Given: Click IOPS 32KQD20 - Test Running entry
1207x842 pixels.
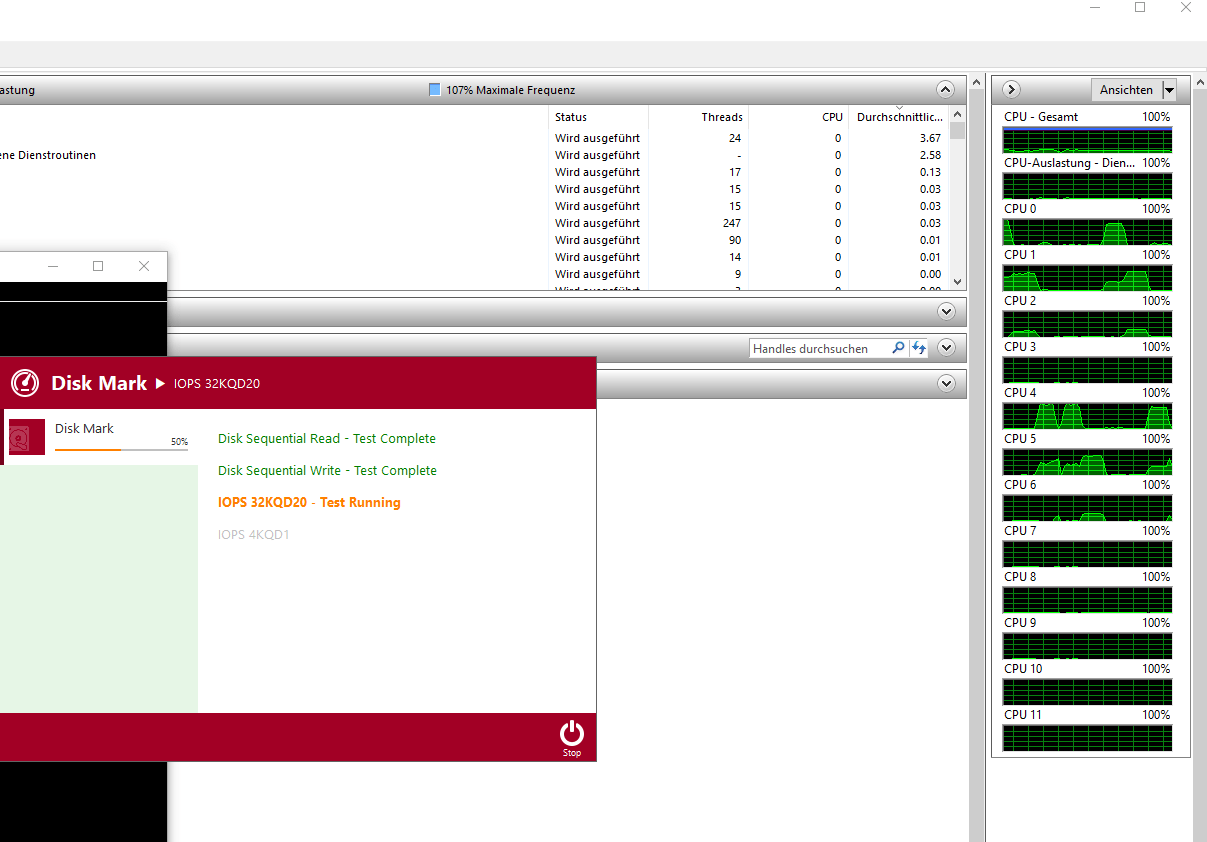Looking at the screenshot, I should tap(309, 503).
